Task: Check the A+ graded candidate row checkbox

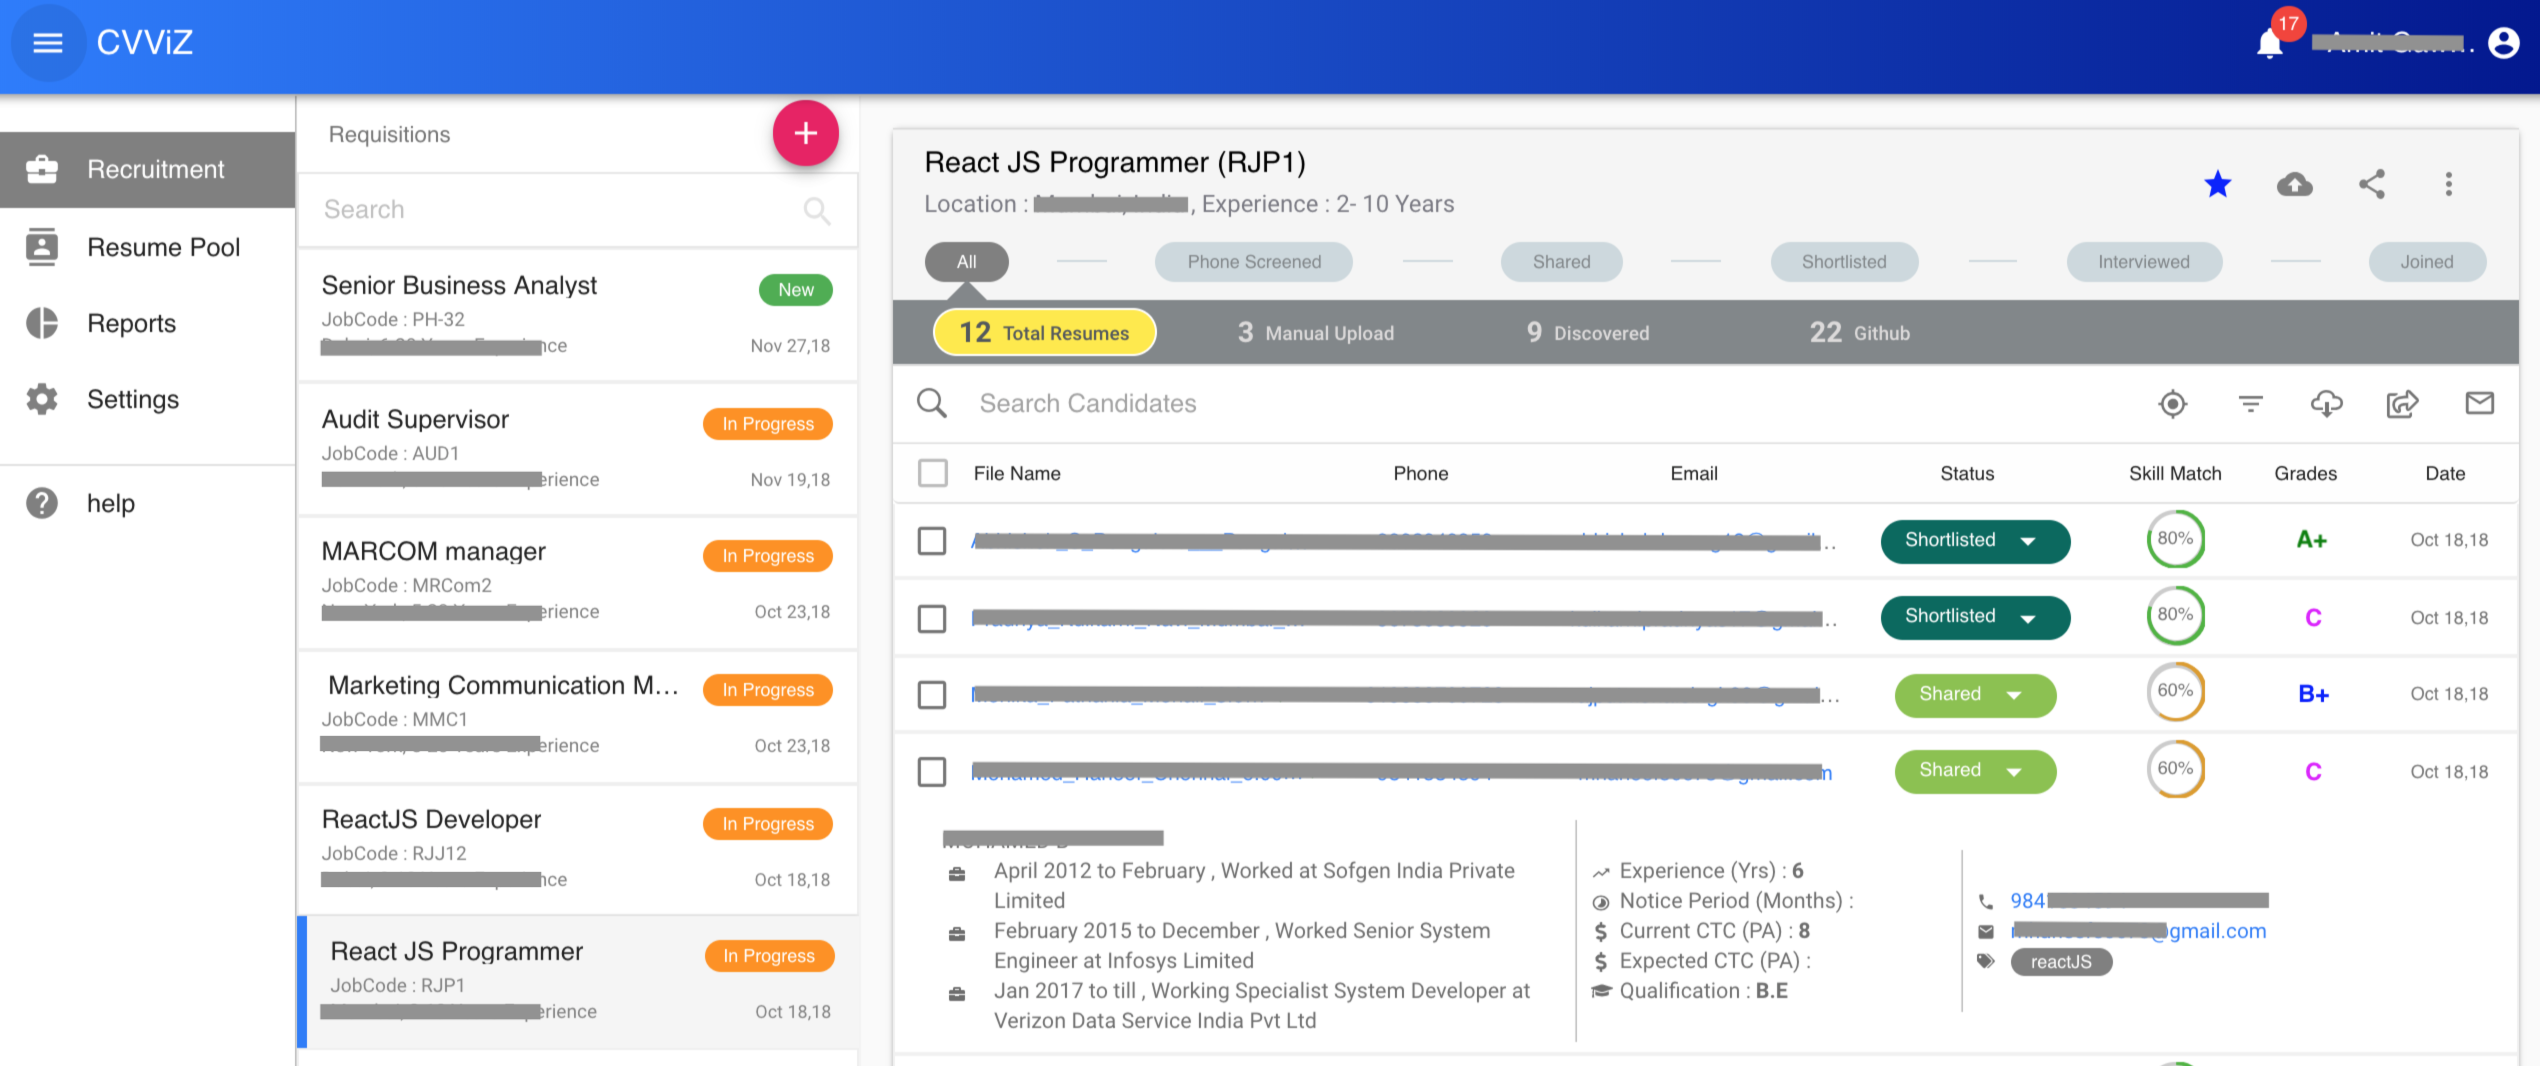Action: click(x=932, y=541)
